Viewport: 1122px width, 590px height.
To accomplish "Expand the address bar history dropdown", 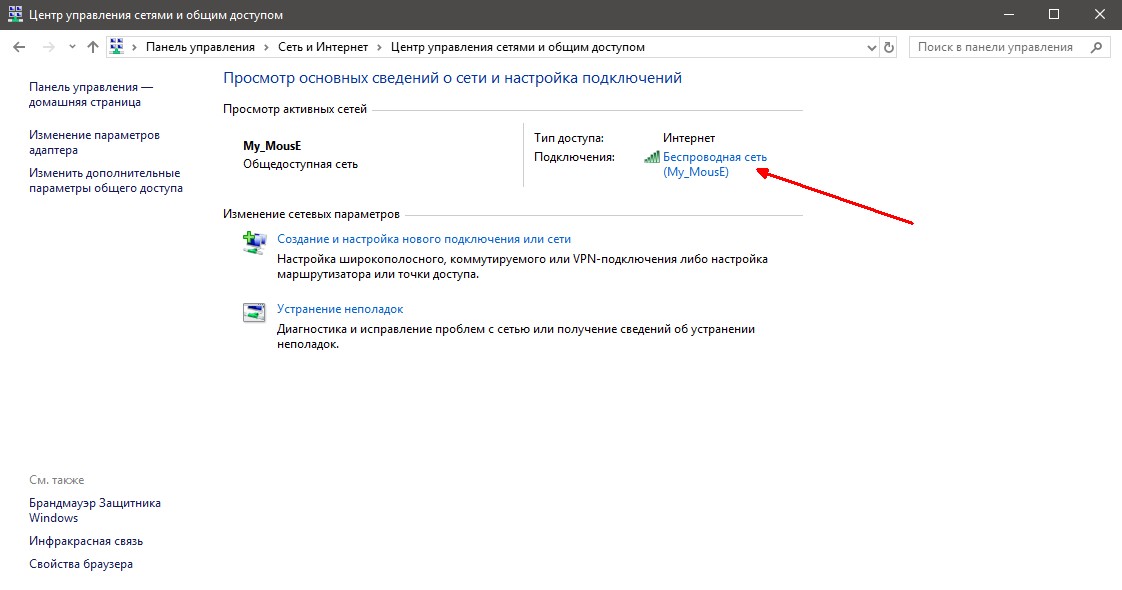I will [870, 47].
